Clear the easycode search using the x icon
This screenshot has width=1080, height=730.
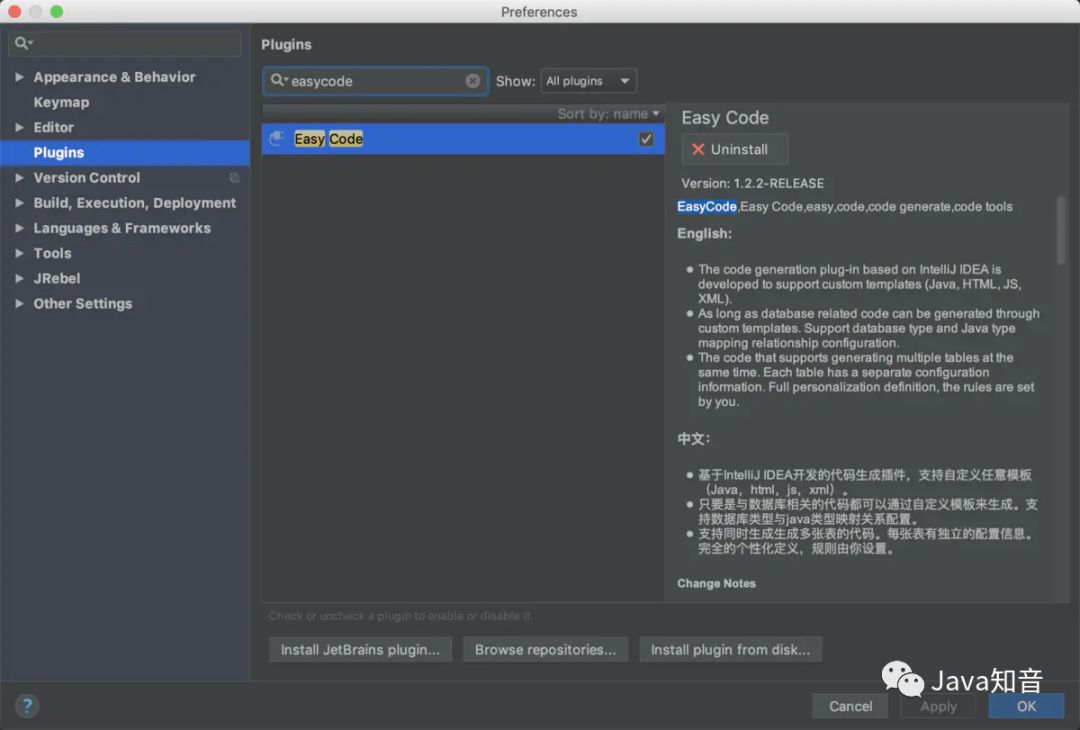tap(473, 81)
